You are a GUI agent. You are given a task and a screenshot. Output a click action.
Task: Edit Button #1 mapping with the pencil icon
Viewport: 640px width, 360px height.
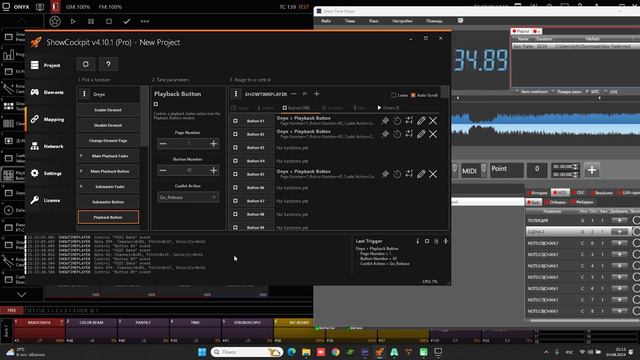click(421, 120)
